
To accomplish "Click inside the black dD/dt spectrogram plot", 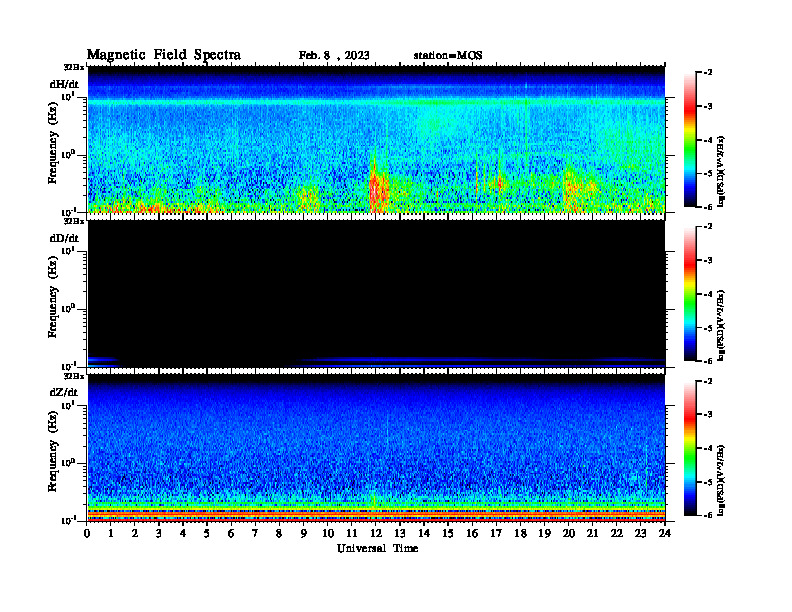I will pos(376,293).
